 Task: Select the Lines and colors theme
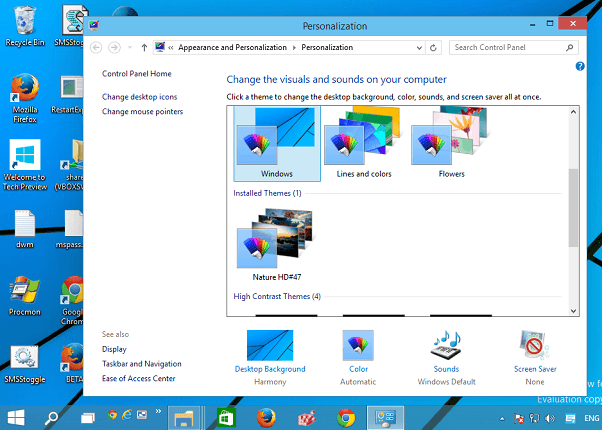(364, 144)
